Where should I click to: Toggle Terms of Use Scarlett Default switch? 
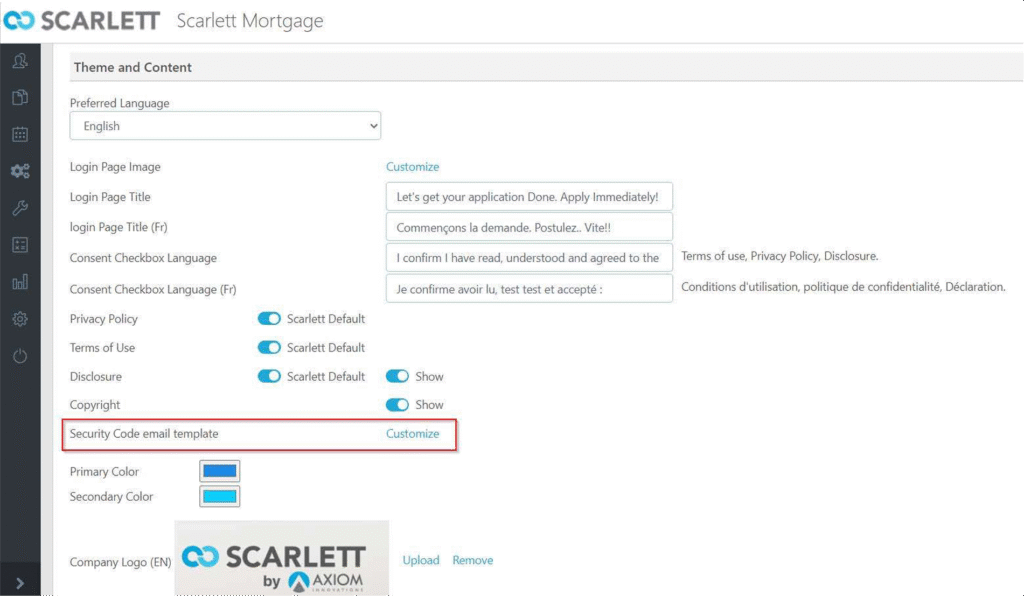click(268, 347)
